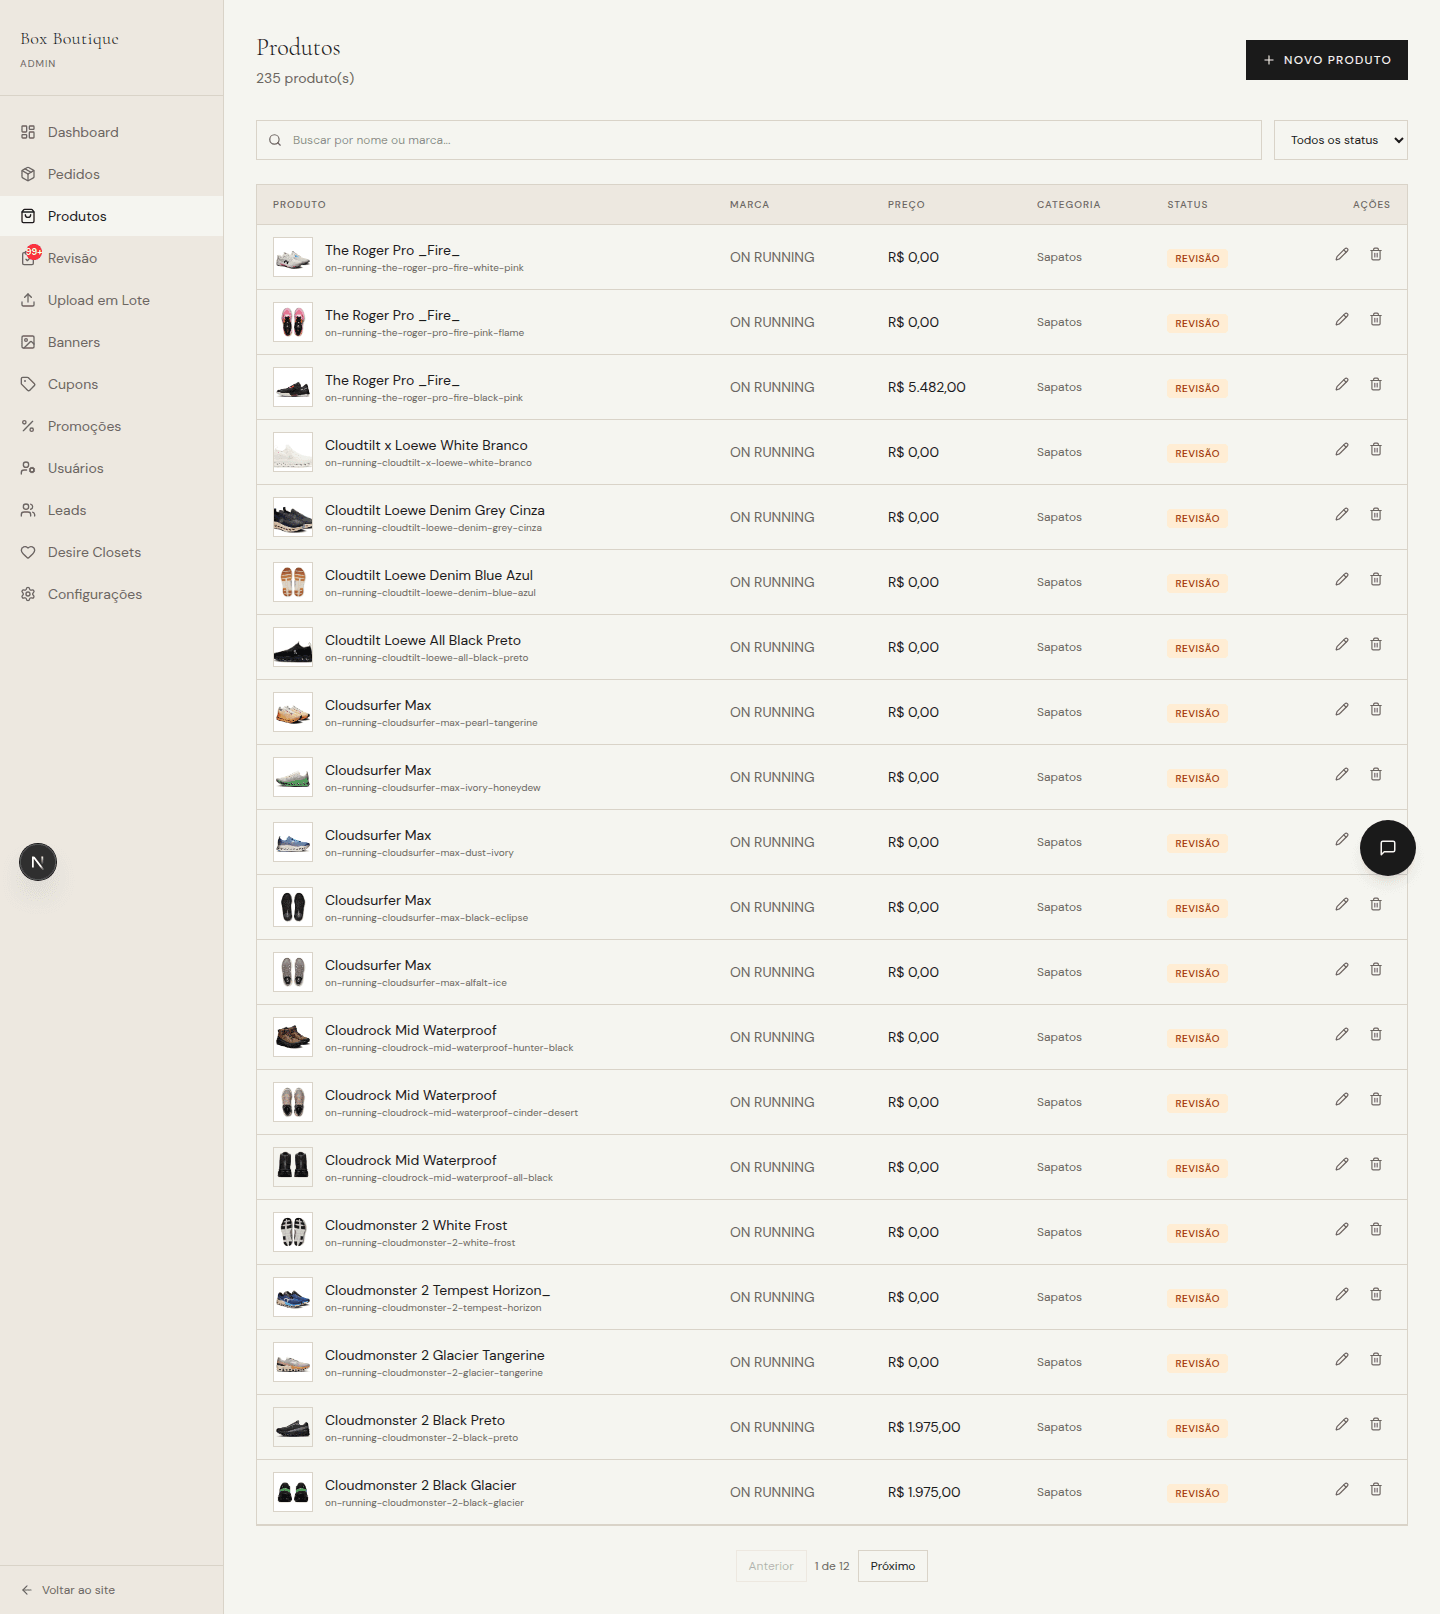This screenshot has width=1440, height=1614.
Task: Delete Cloudrock Mid Waterproof hunter-black row
Action: tap(1376, 1034)
